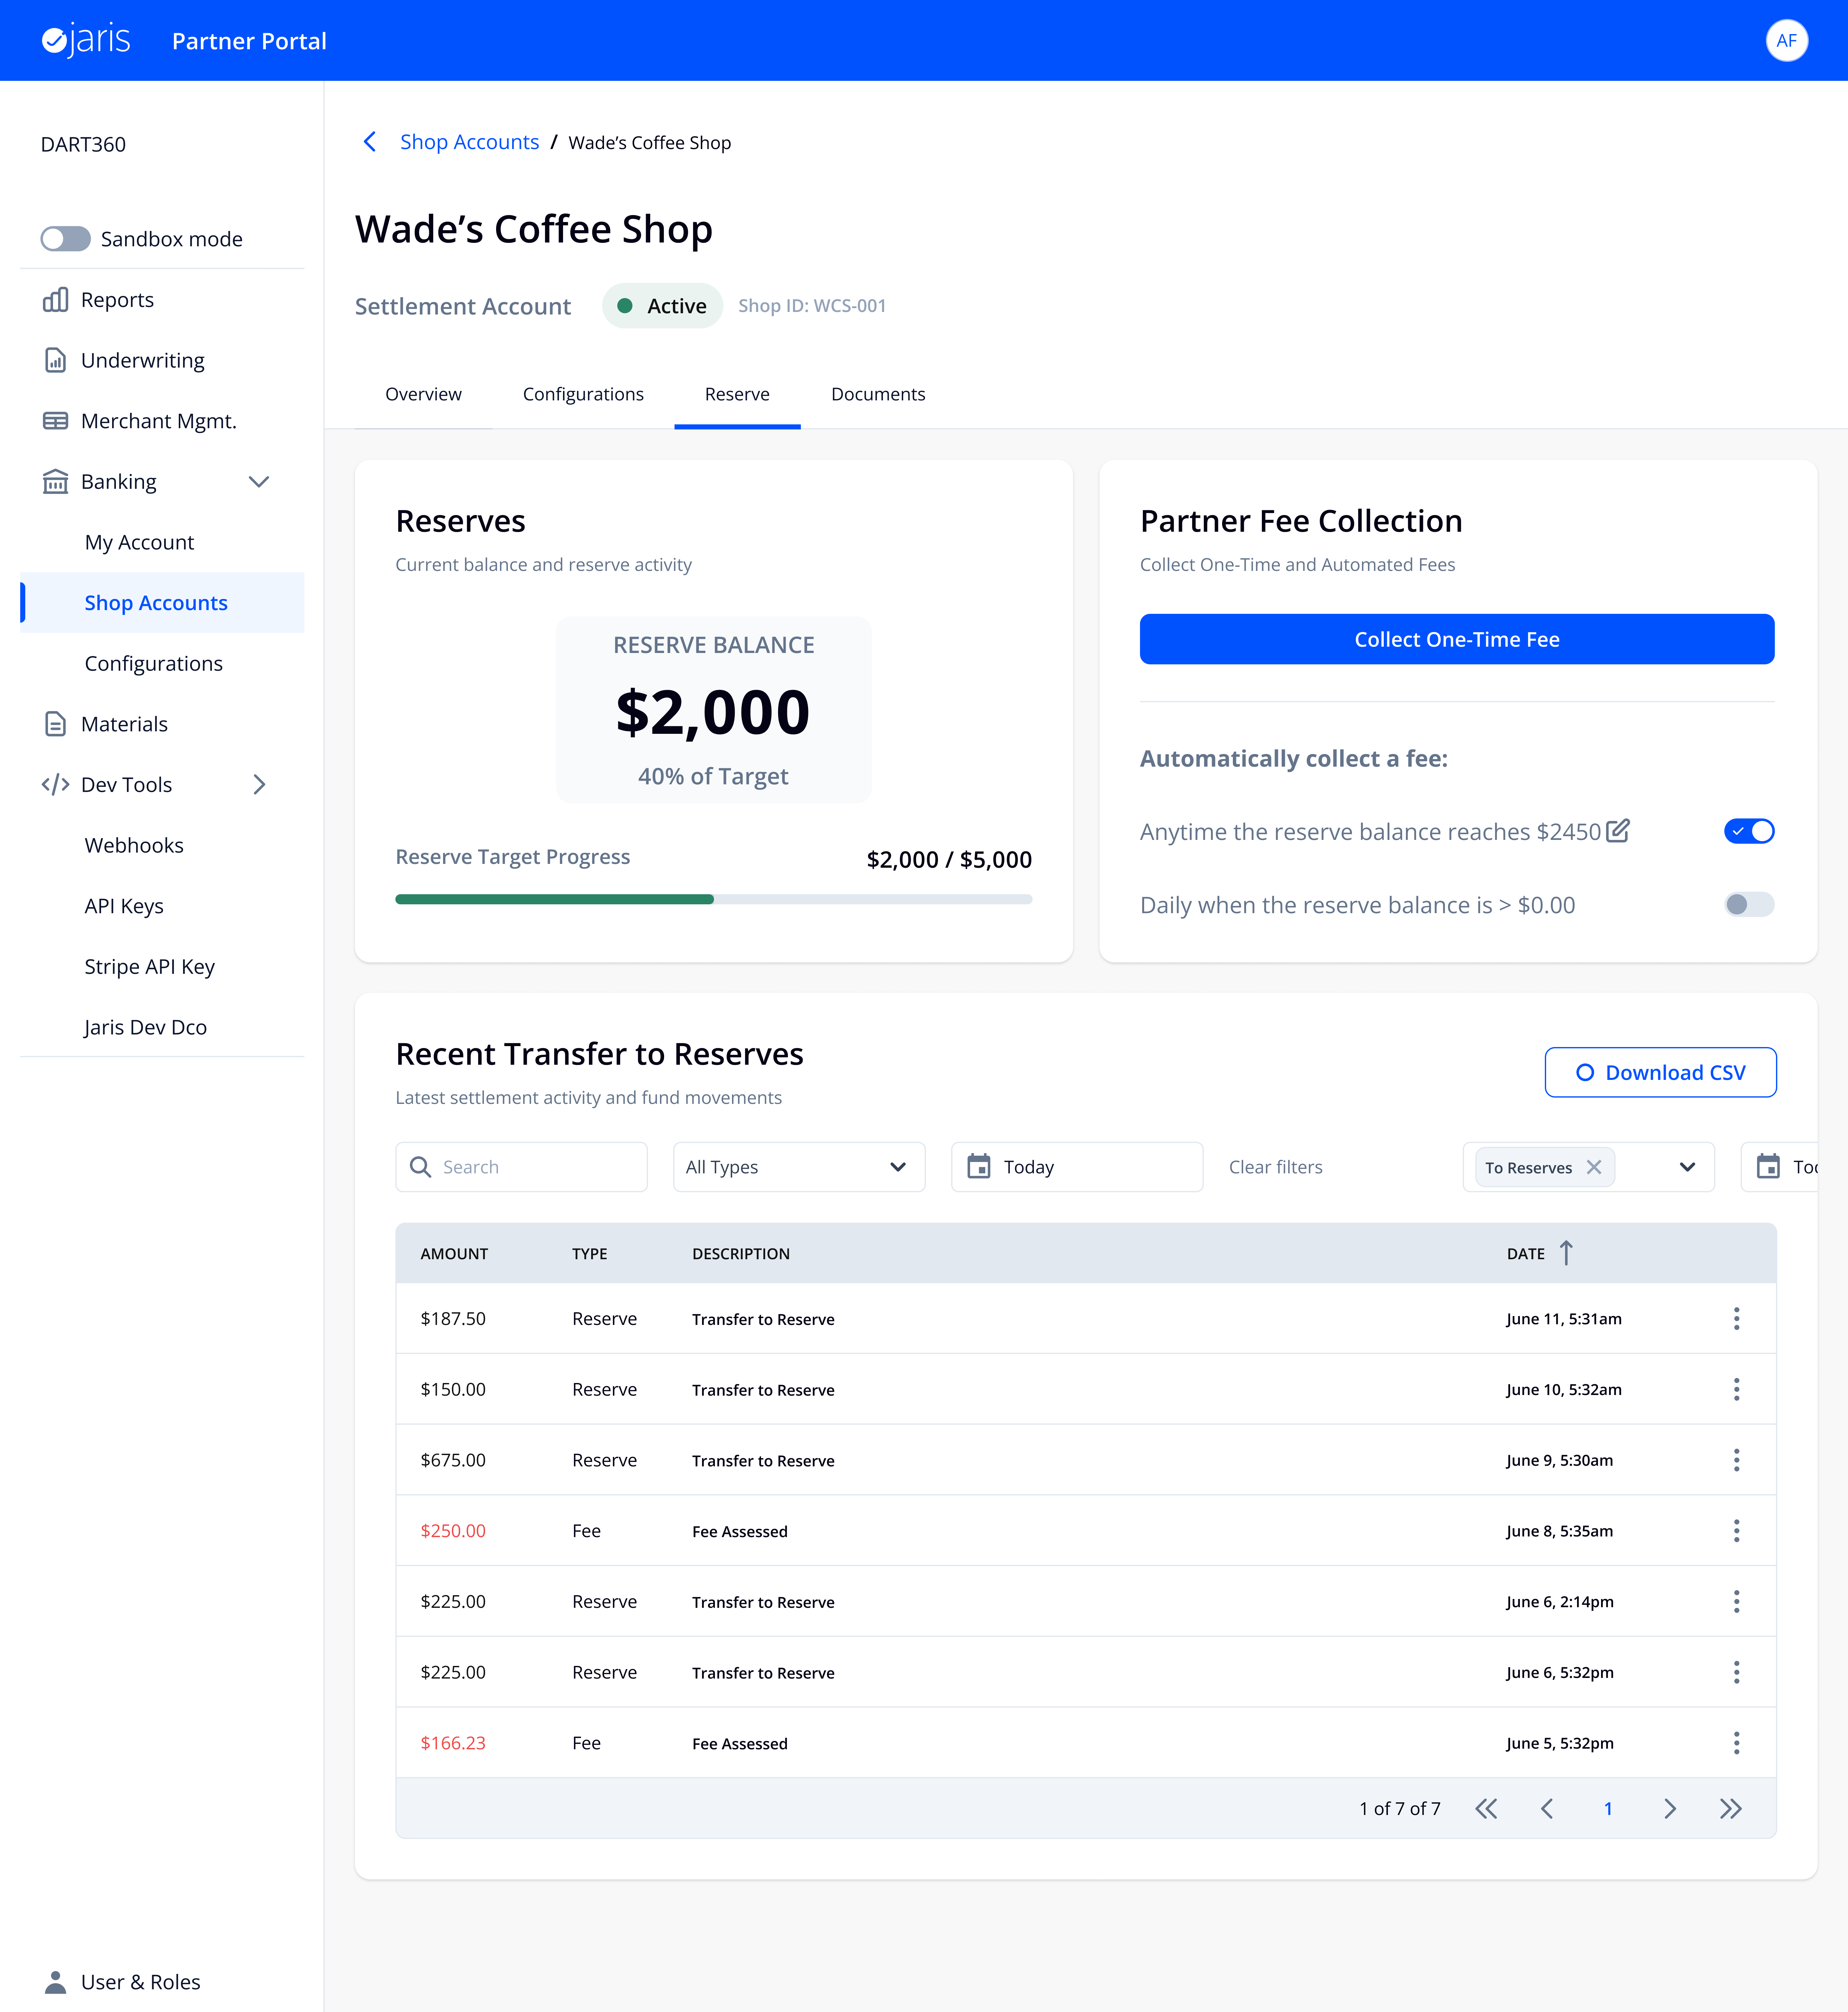
Task: Select Shop Accounts in sidebar
Action: [x=162, y=603]
